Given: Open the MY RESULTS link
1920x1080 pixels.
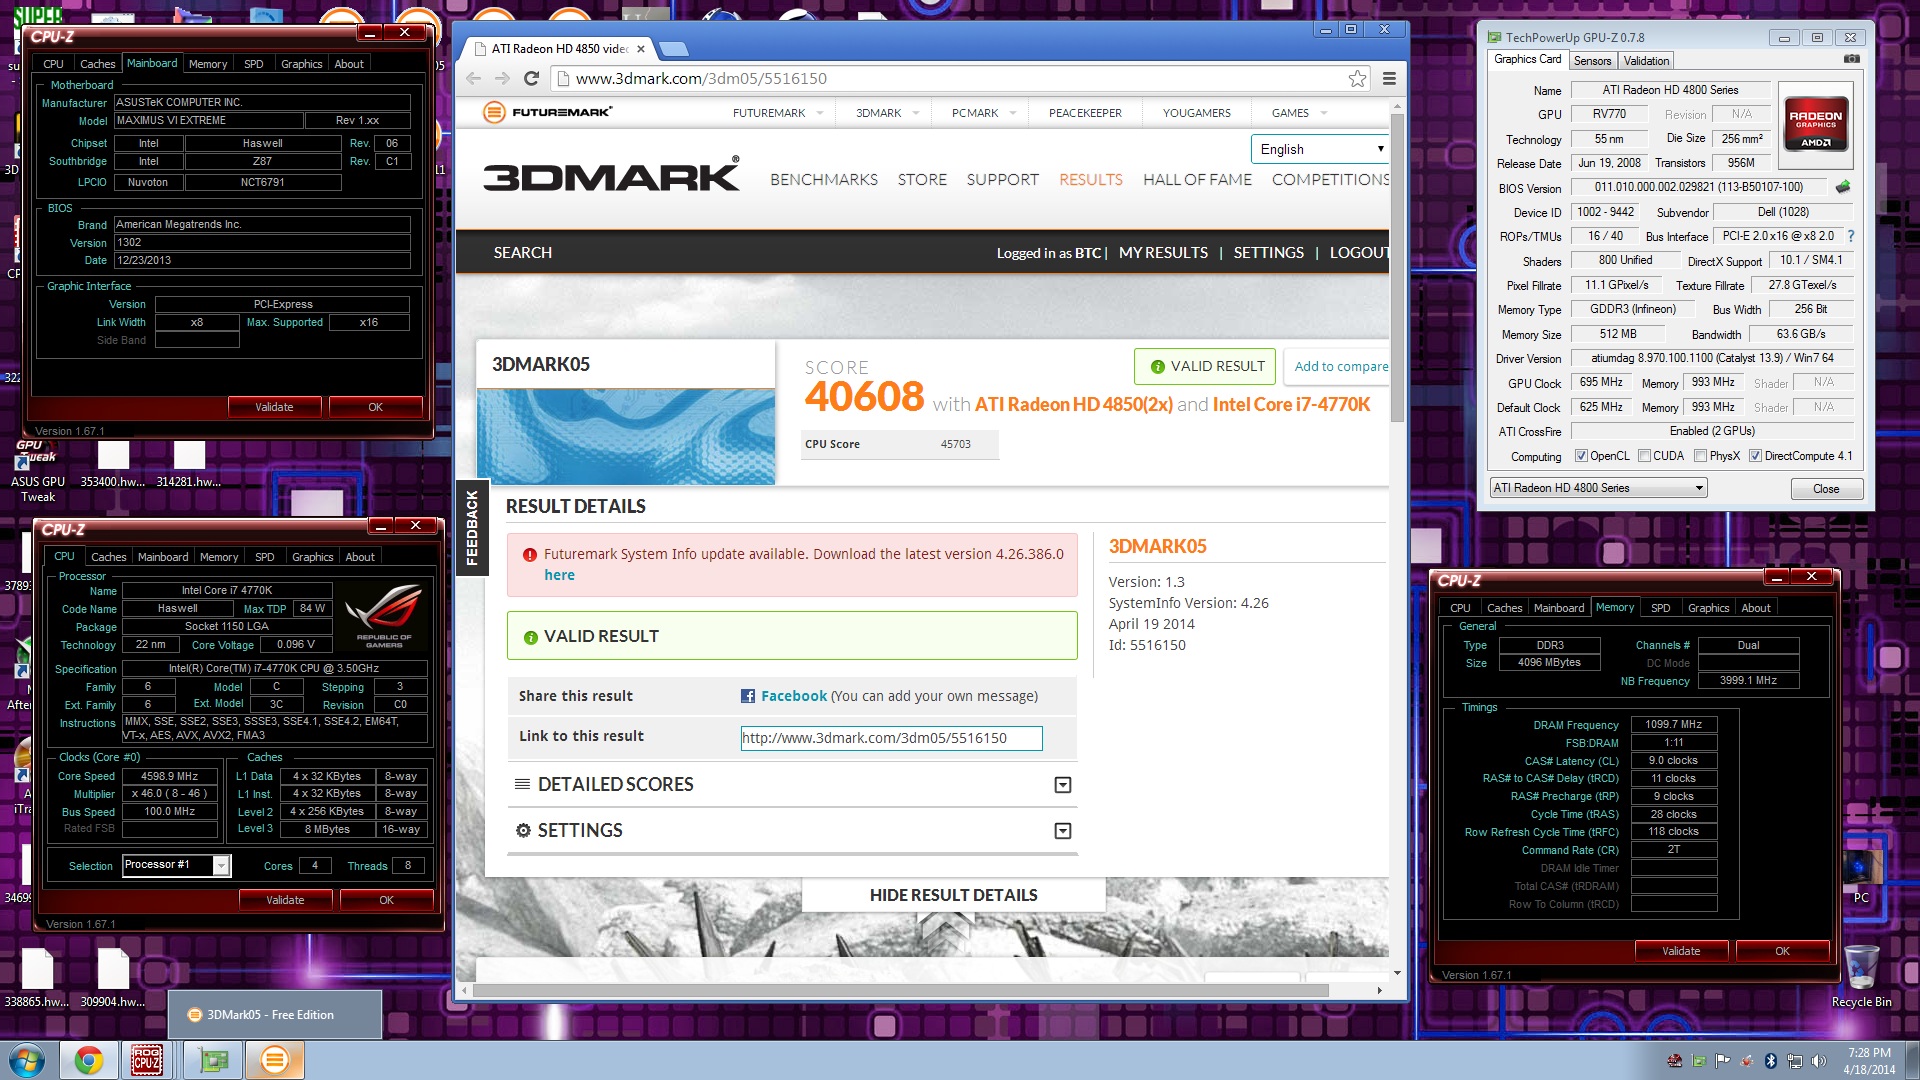Looking at the screenshot, I should (x=1163, y=253).
